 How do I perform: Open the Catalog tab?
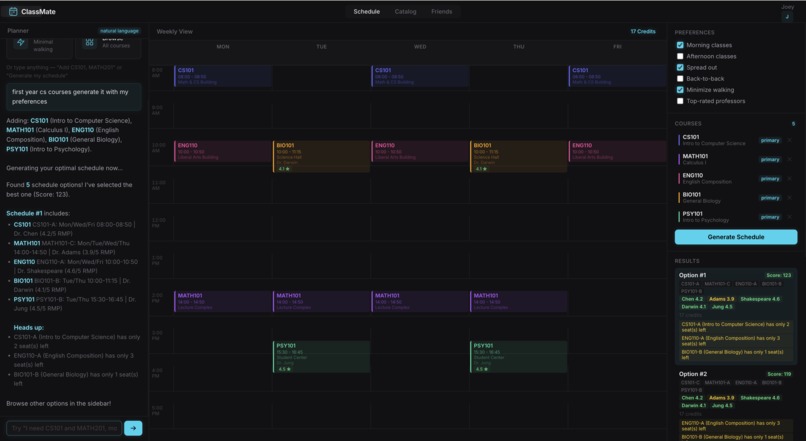pyautogui.click(x=405, y=11)
